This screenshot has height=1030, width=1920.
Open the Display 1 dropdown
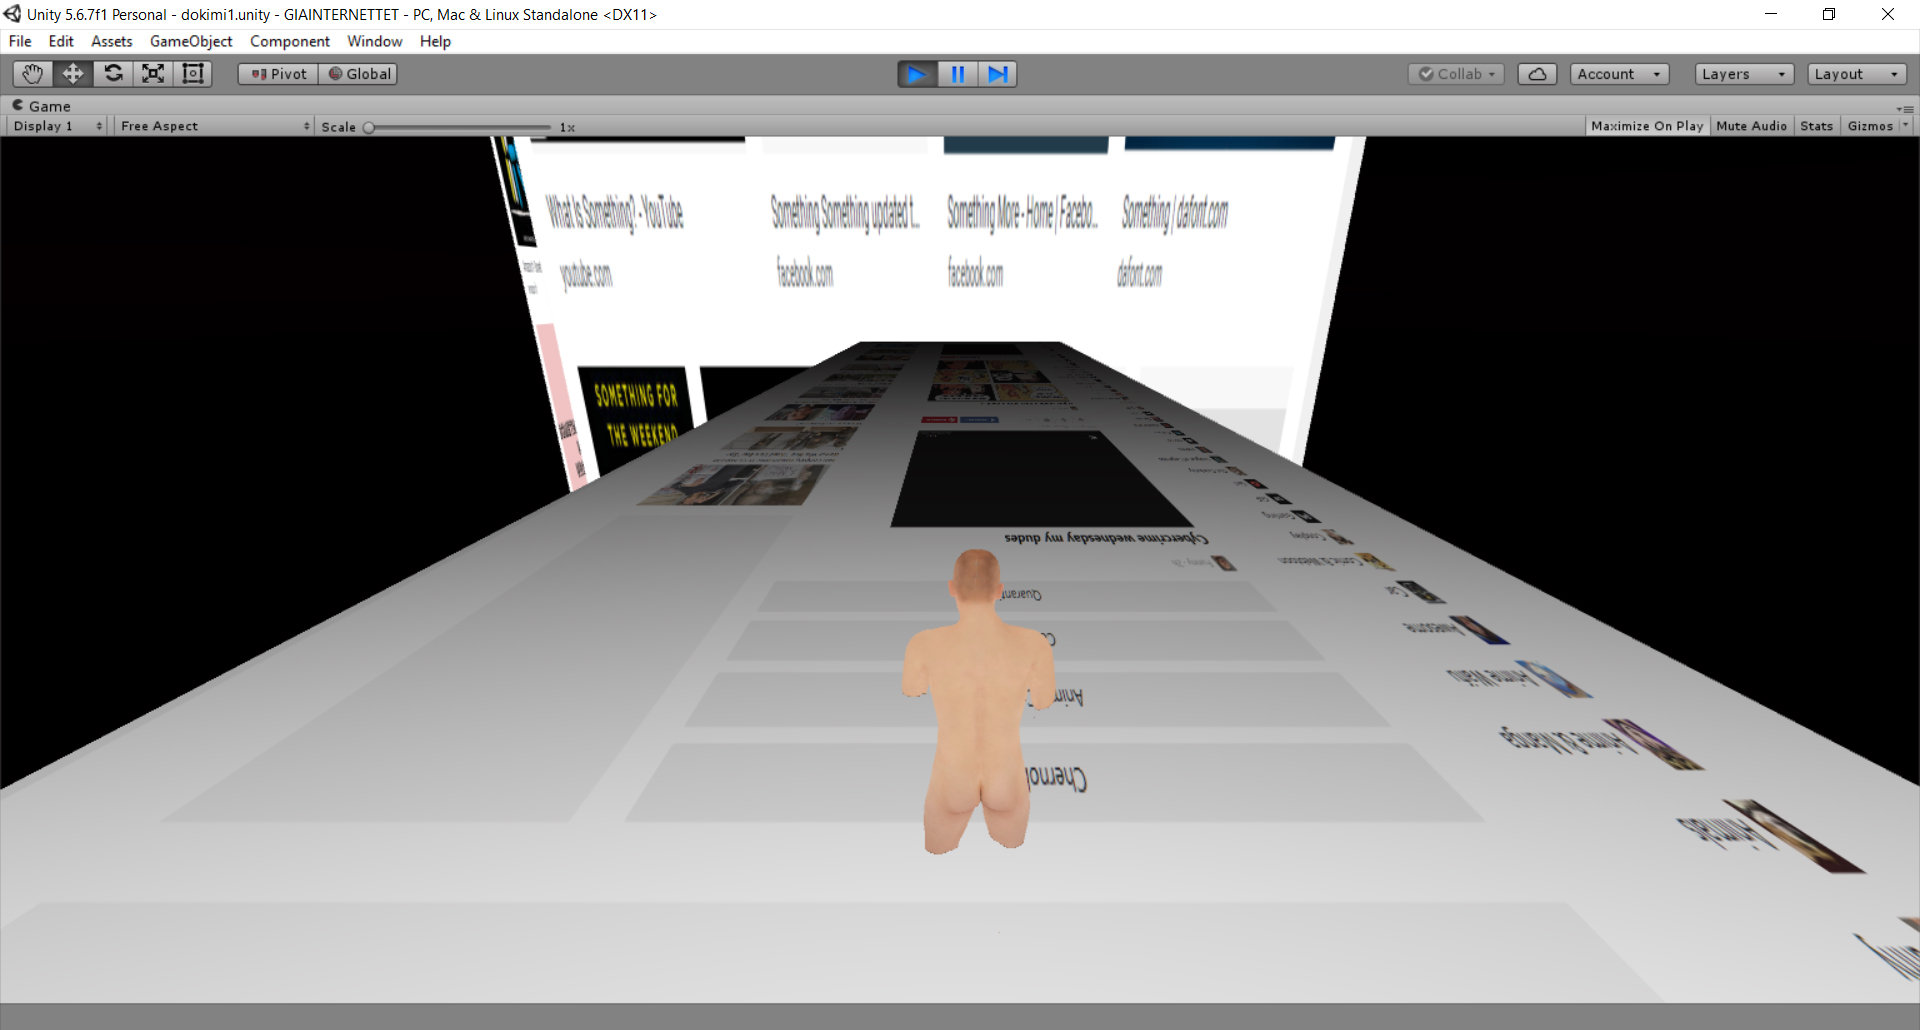[57, 126]
